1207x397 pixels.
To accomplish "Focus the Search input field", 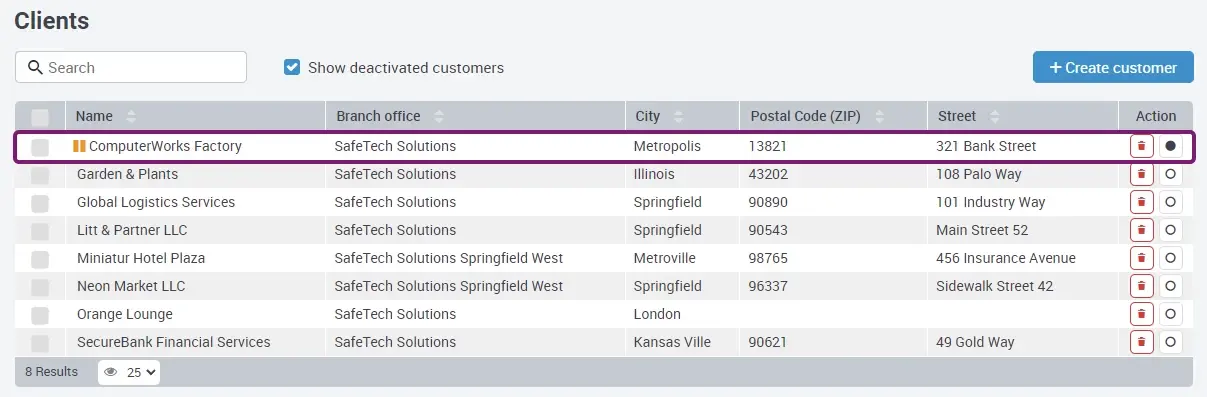I will pos(131,67).
